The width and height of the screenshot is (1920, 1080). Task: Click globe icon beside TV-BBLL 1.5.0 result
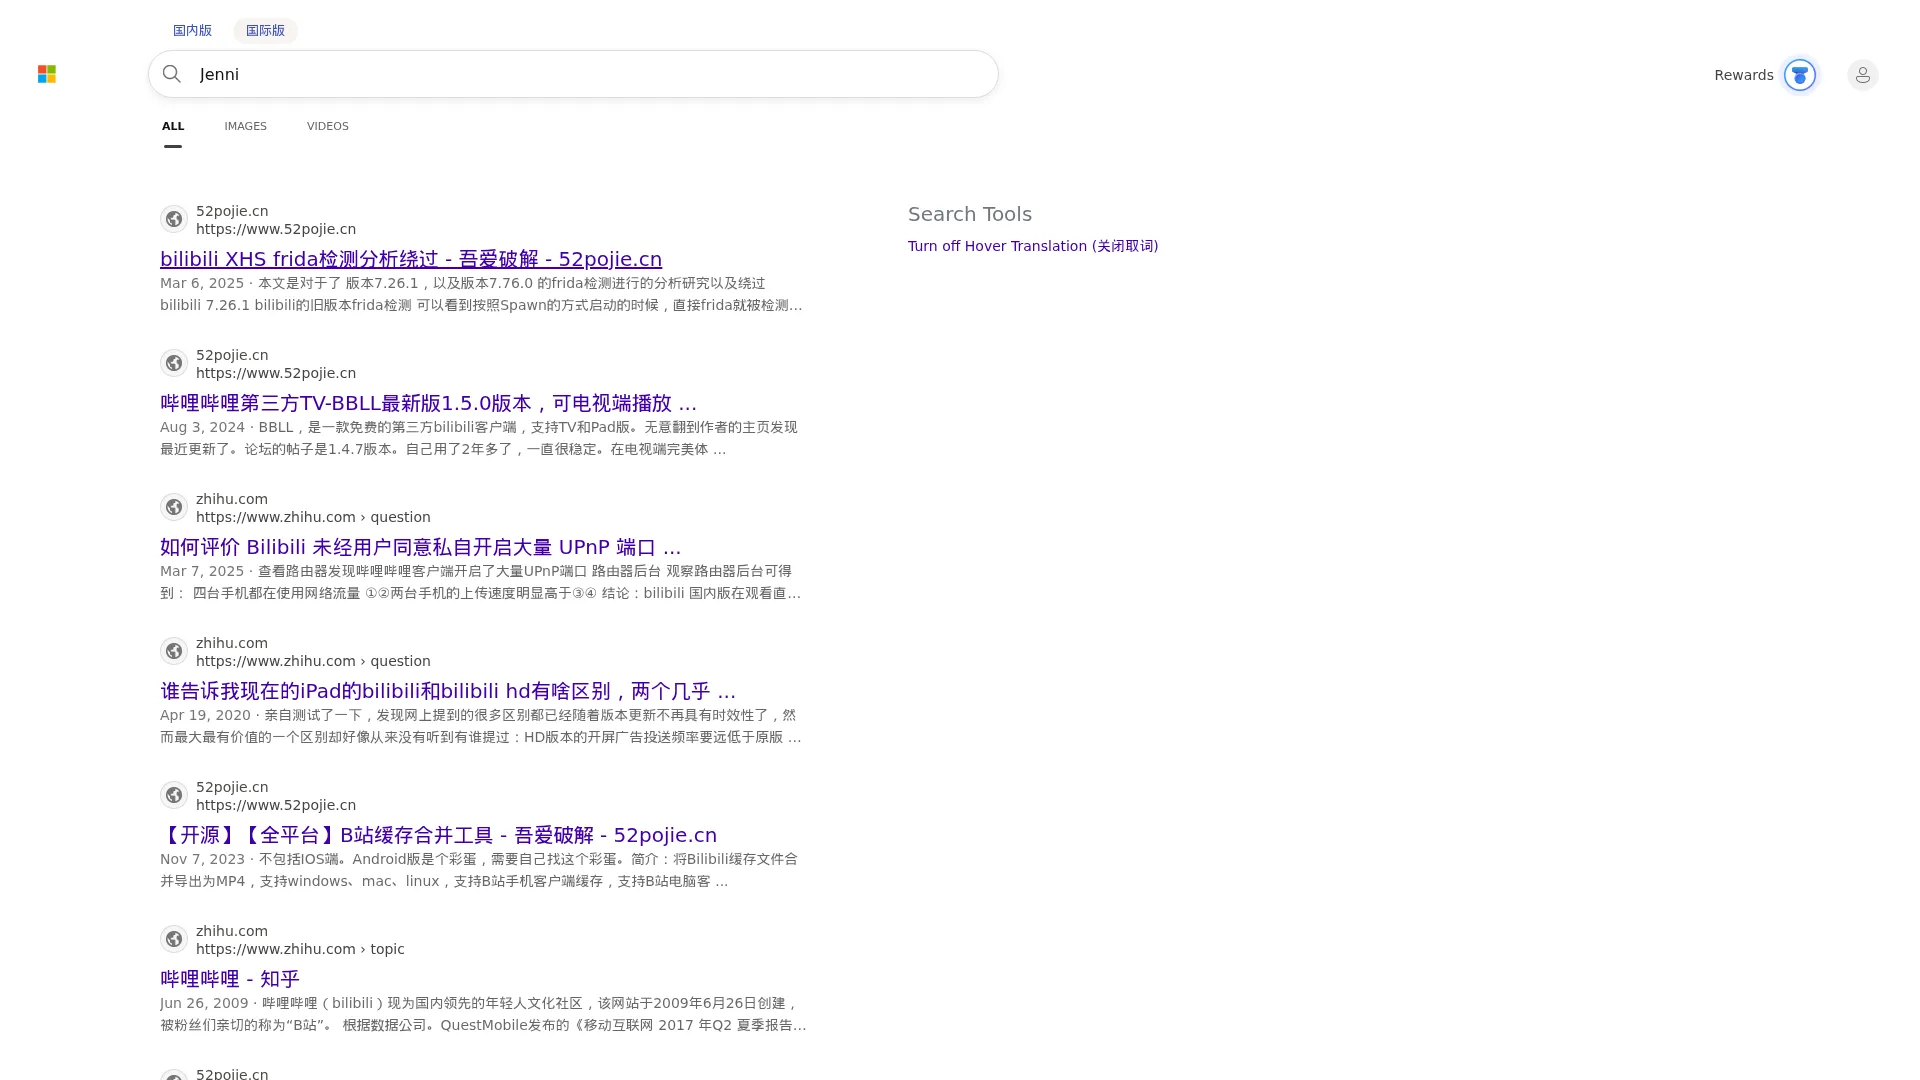pos(174,363)
